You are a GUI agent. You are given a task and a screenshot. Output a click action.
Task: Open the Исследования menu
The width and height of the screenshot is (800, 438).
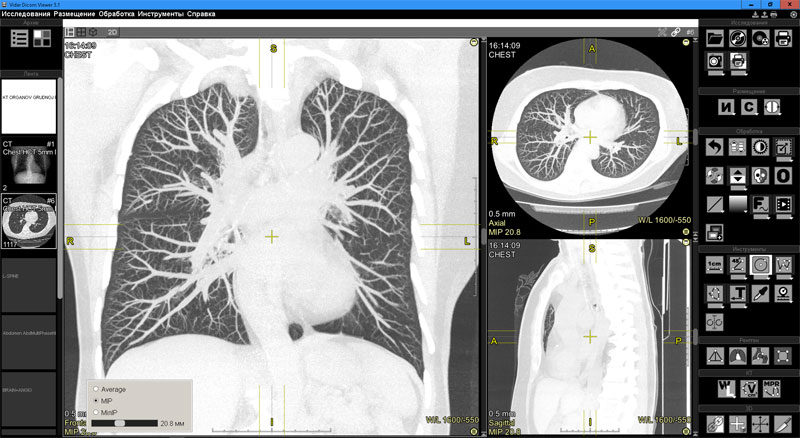[26, 14]
